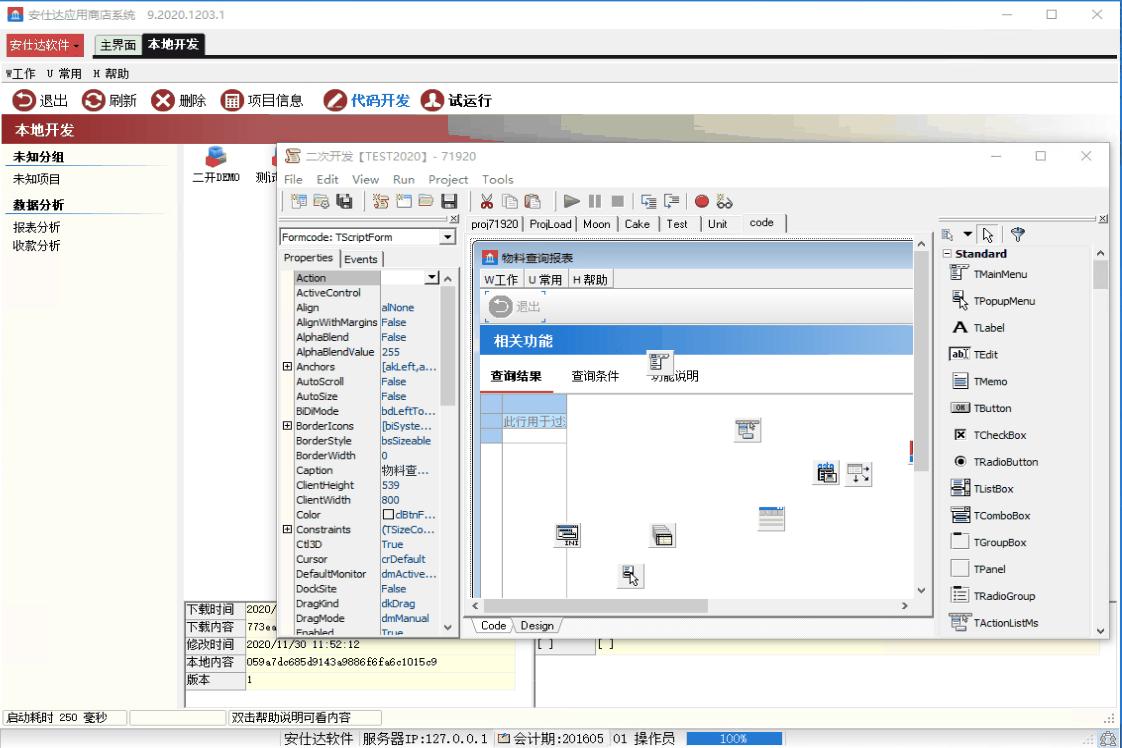Open the Unit editor tab
Image resolution: width=1122 pixels, height=748 pixels.
pos(717,224)
